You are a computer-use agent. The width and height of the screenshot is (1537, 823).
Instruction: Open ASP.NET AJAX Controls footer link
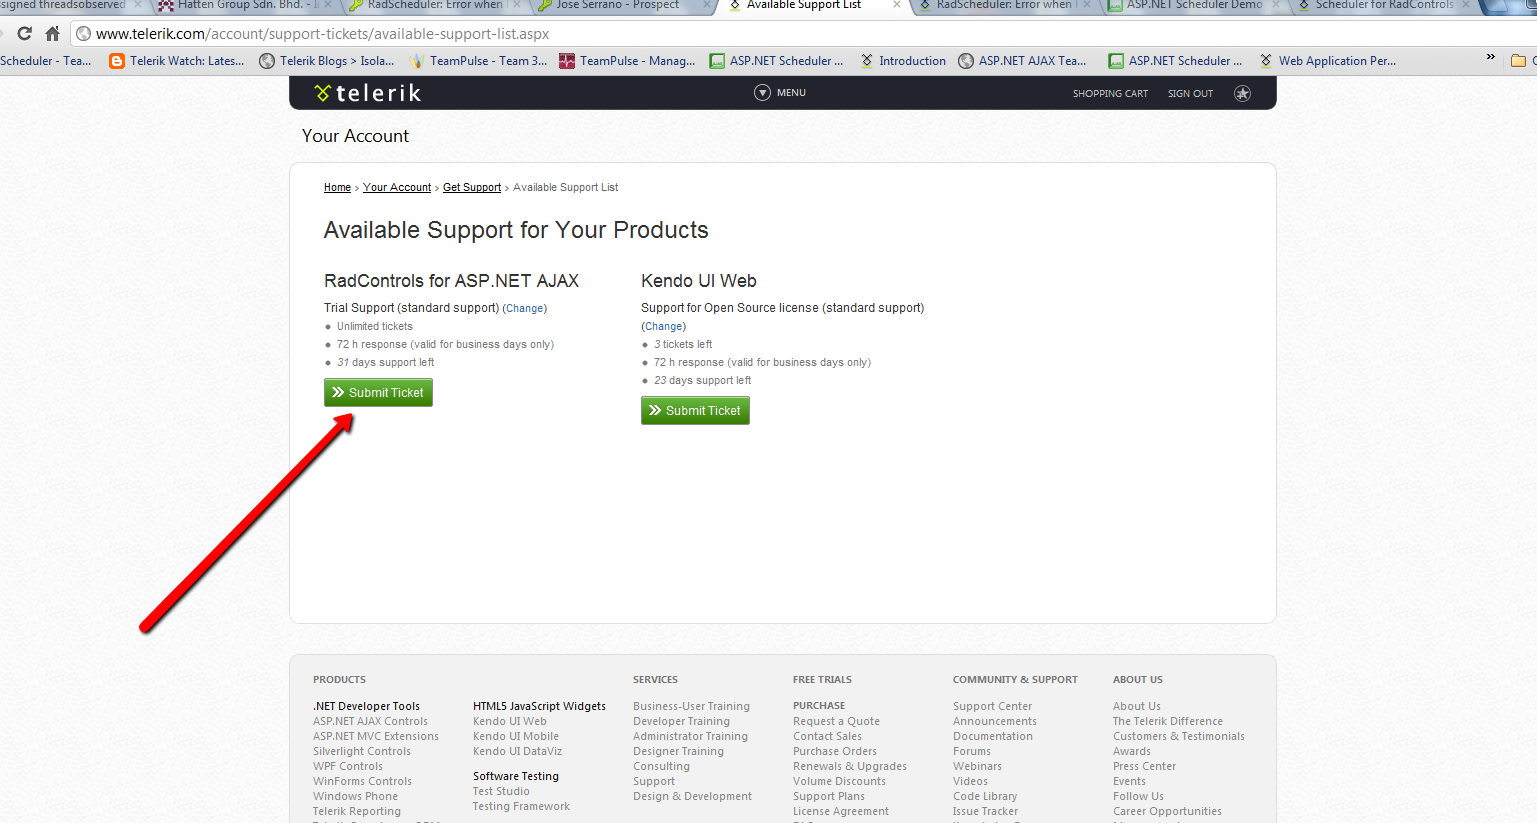[x=370, y=722]
